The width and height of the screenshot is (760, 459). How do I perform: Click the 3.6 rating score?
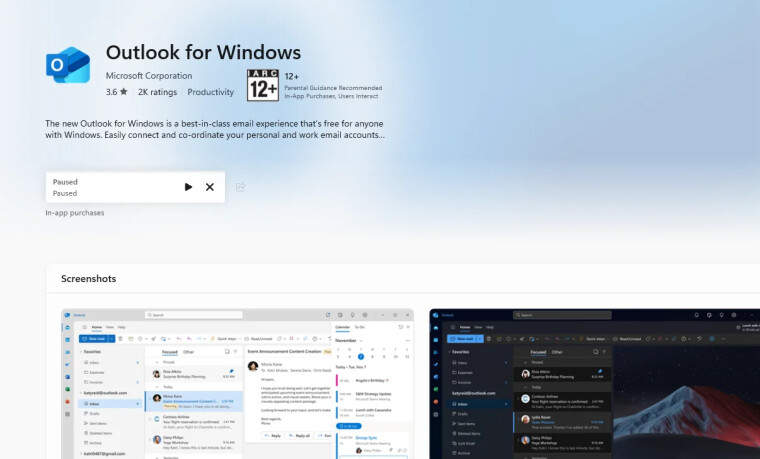point(111,92)
